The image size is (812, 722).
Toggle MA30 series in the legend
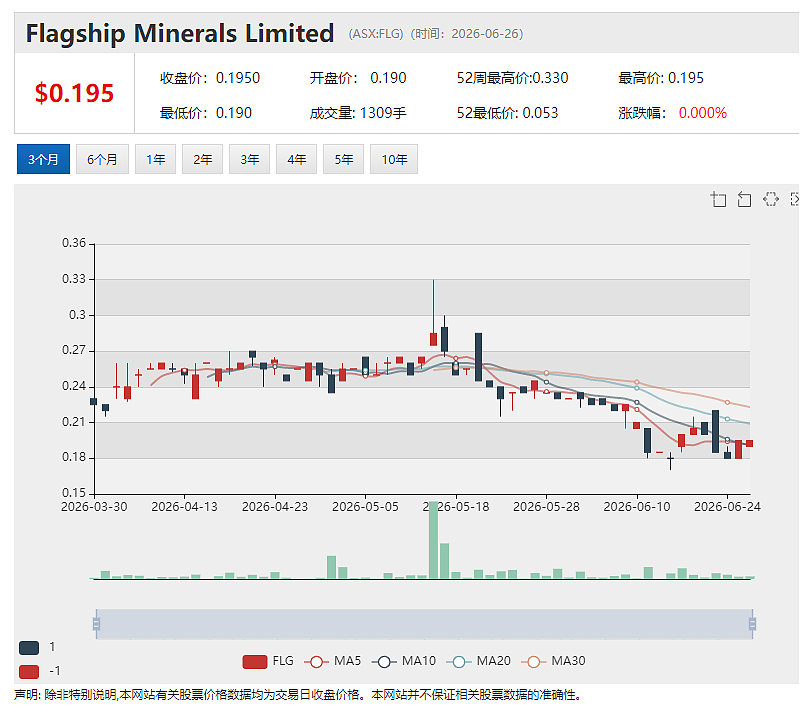click(x=553, y=661)
